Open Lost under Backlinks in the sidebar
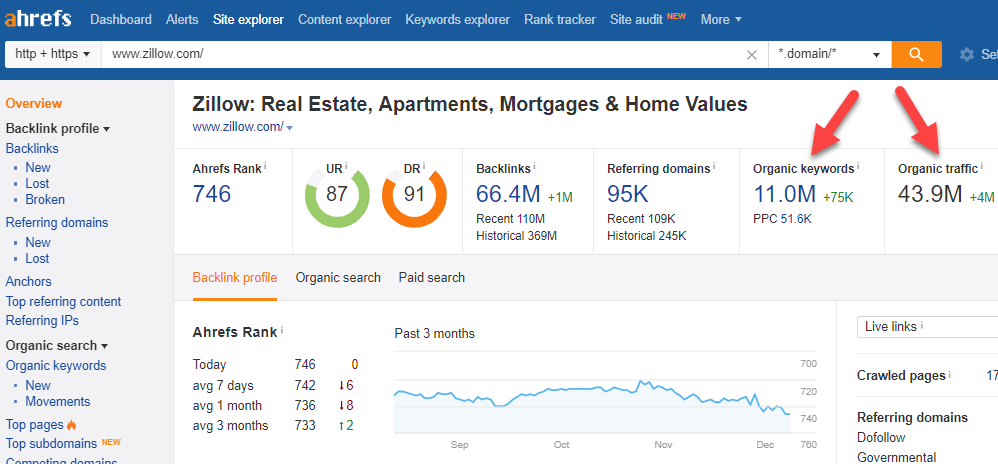The width and height of the screenshot is (998, 464). click(x=37, y=183)
